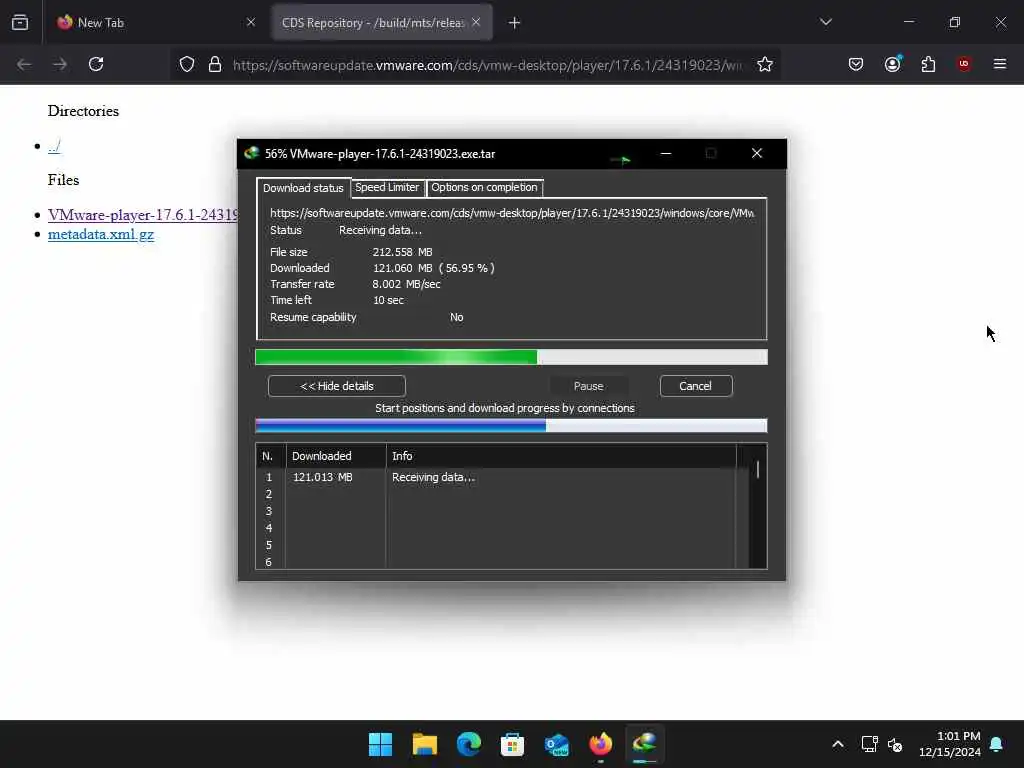Select connection row number 3
The width and height of the screenshot is (1024, 768).
pos(496,511)
